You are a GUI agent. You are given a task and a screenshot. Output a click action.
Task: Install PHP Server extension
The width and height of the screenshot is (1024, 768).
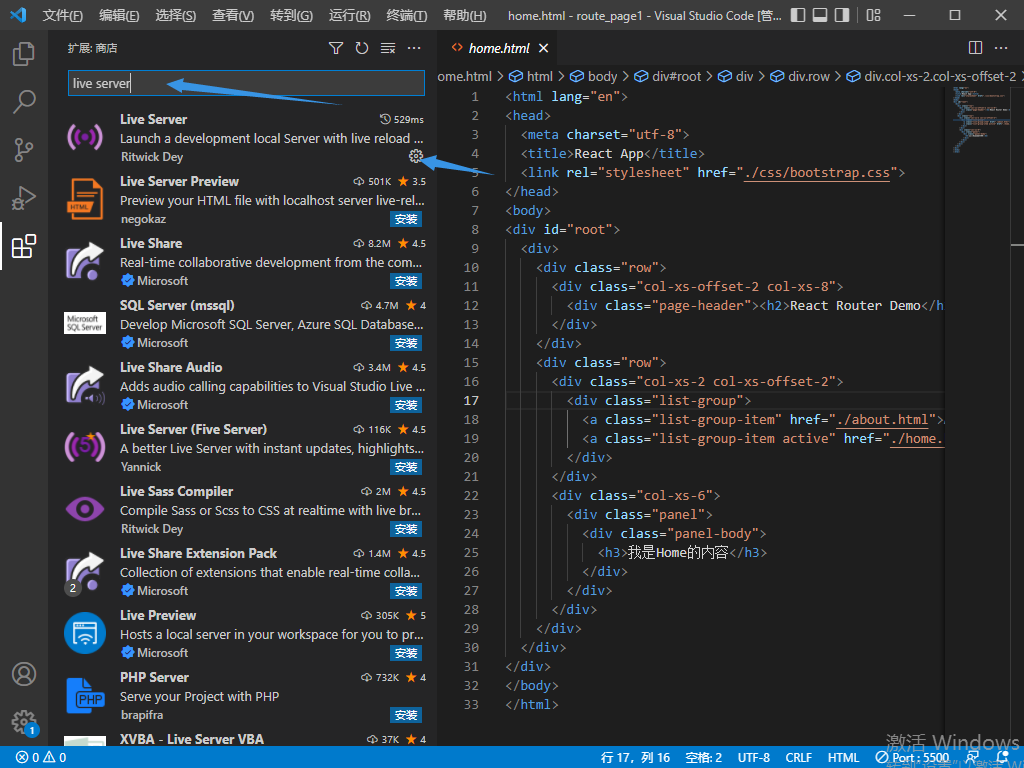pyautogui.click(x=406, y=715)
